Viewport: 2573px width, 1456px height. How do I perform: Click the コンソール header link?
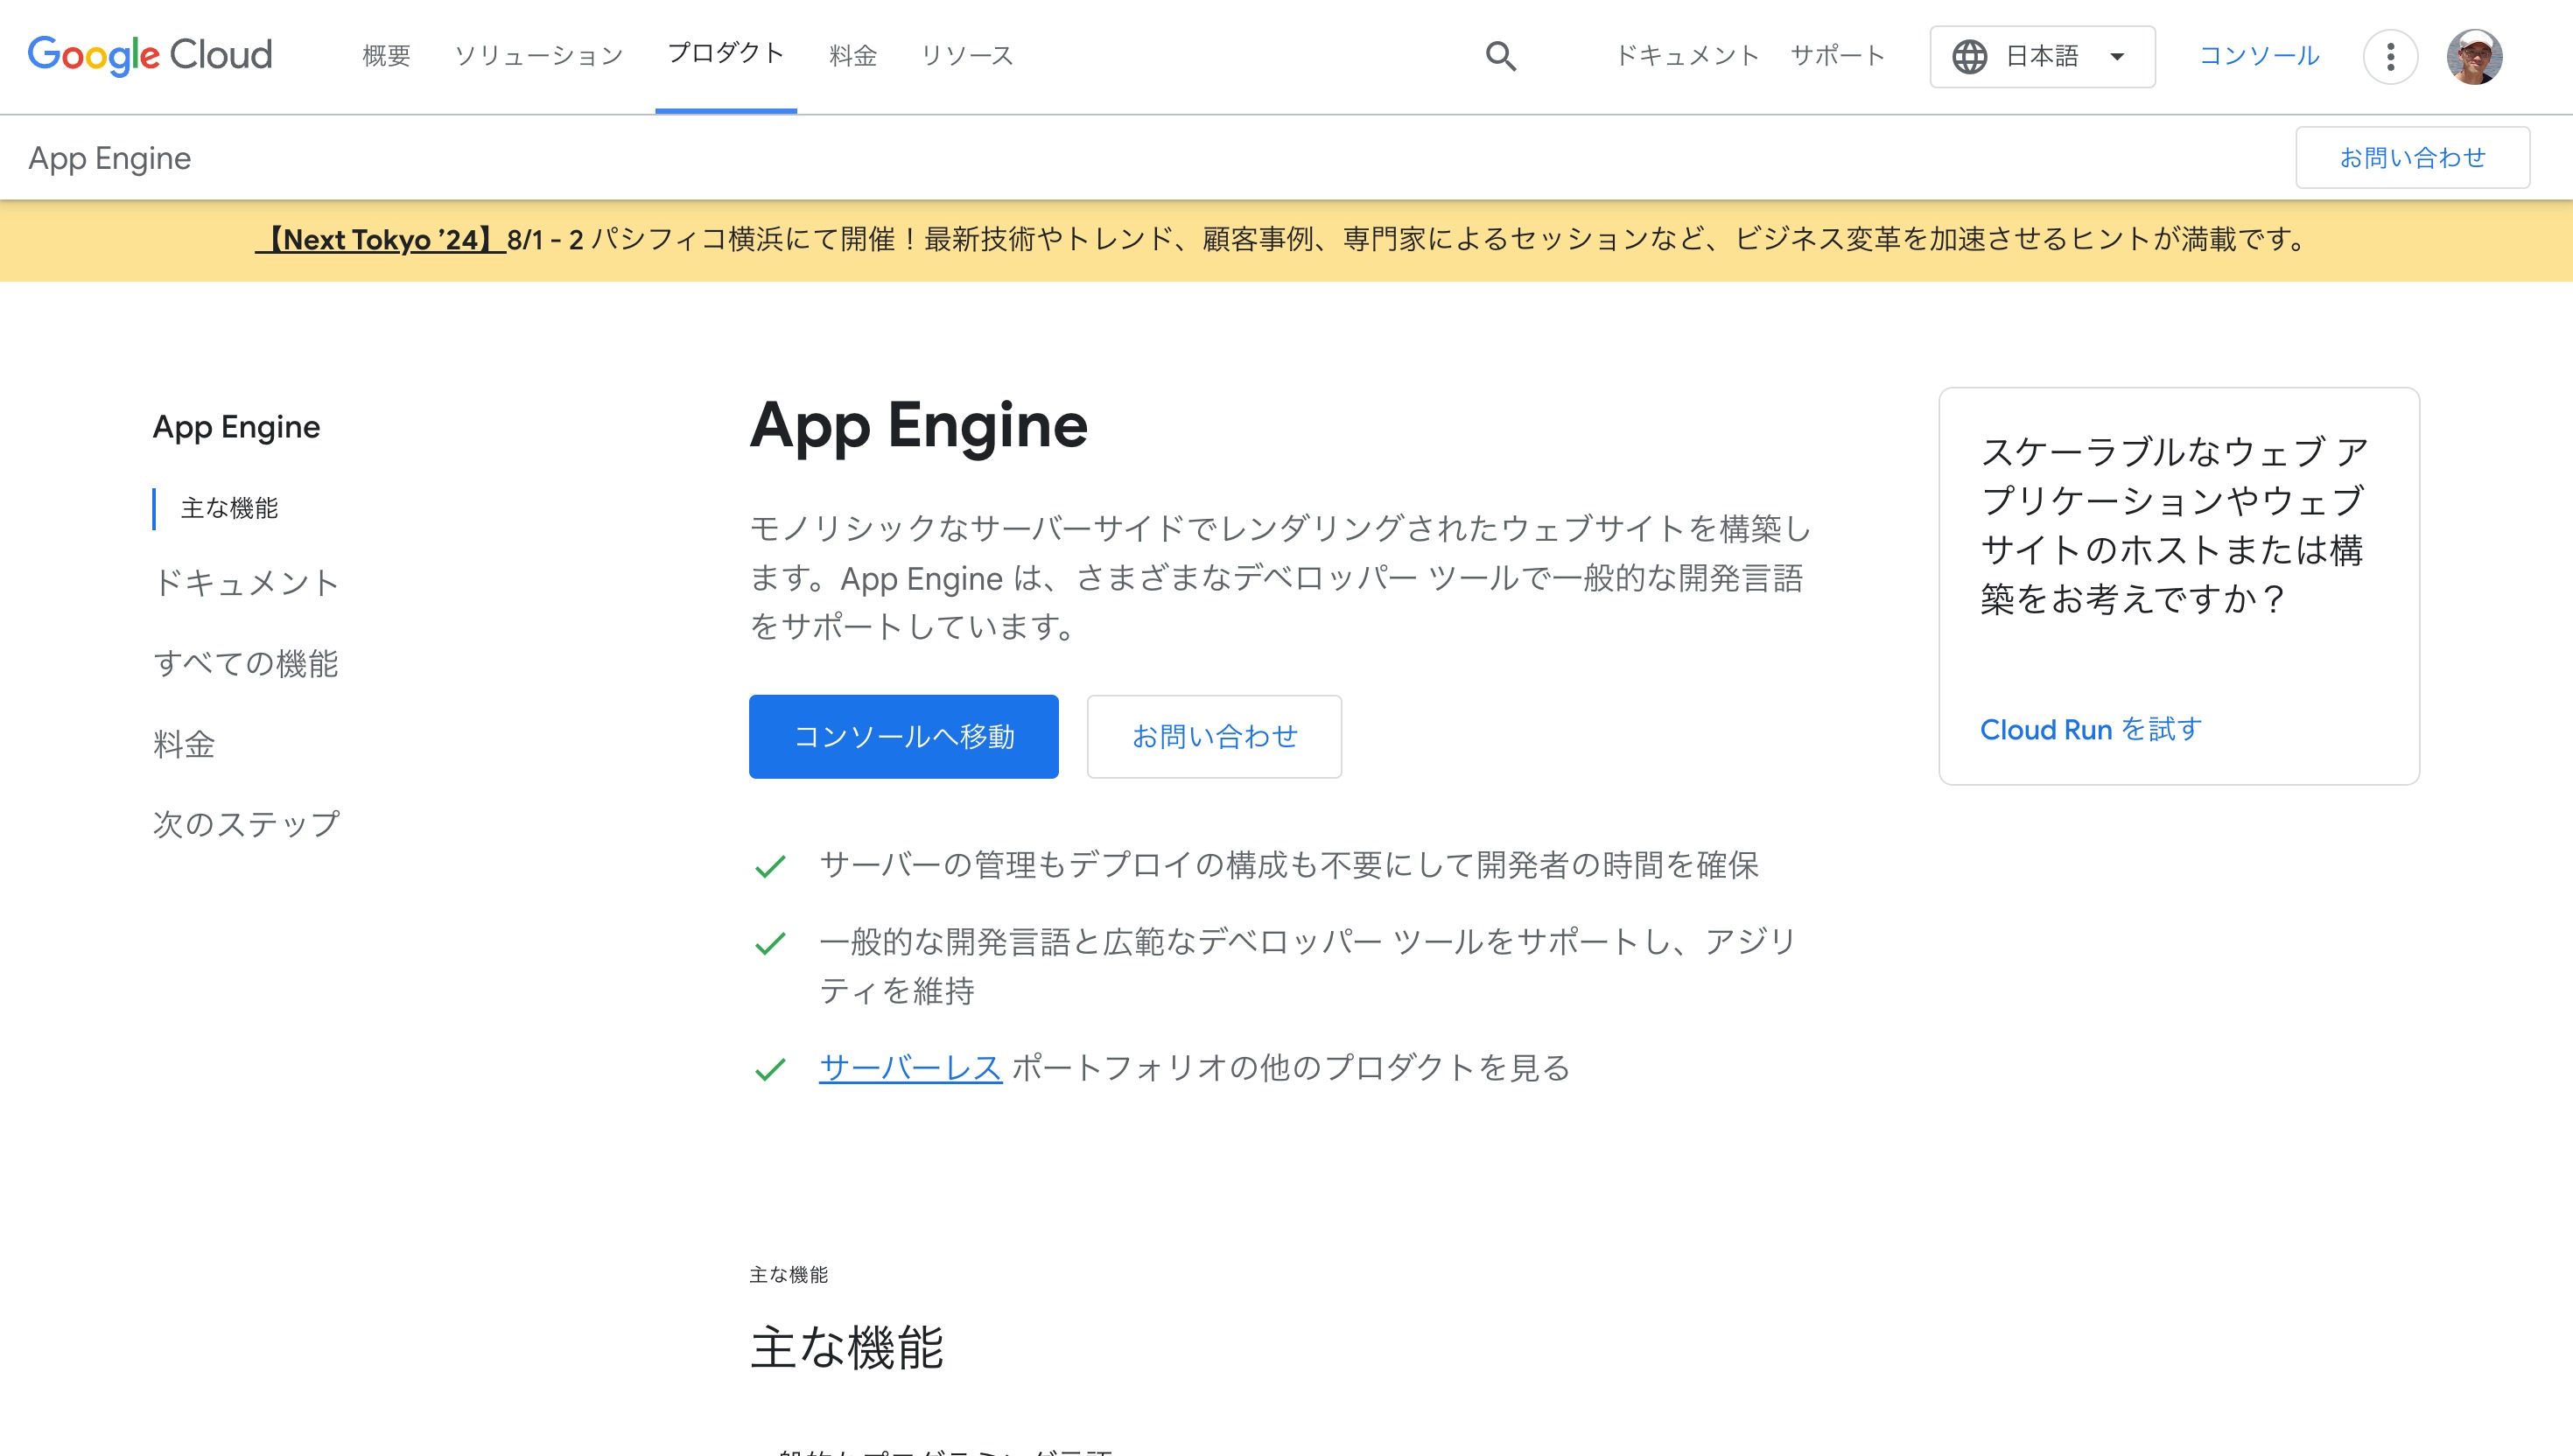click(2259, 55)
